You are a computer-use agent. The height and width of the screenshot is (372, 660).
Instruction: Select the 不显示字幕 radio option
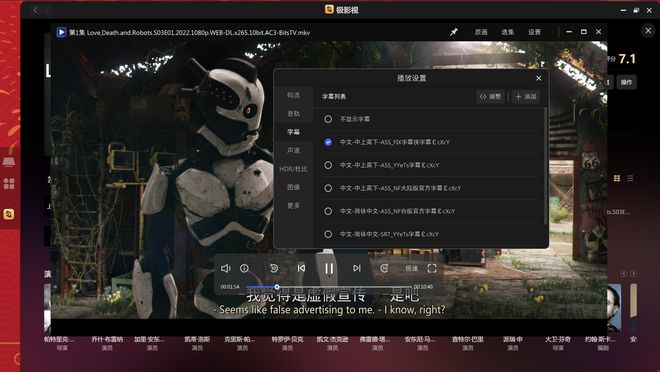(328, 120)
